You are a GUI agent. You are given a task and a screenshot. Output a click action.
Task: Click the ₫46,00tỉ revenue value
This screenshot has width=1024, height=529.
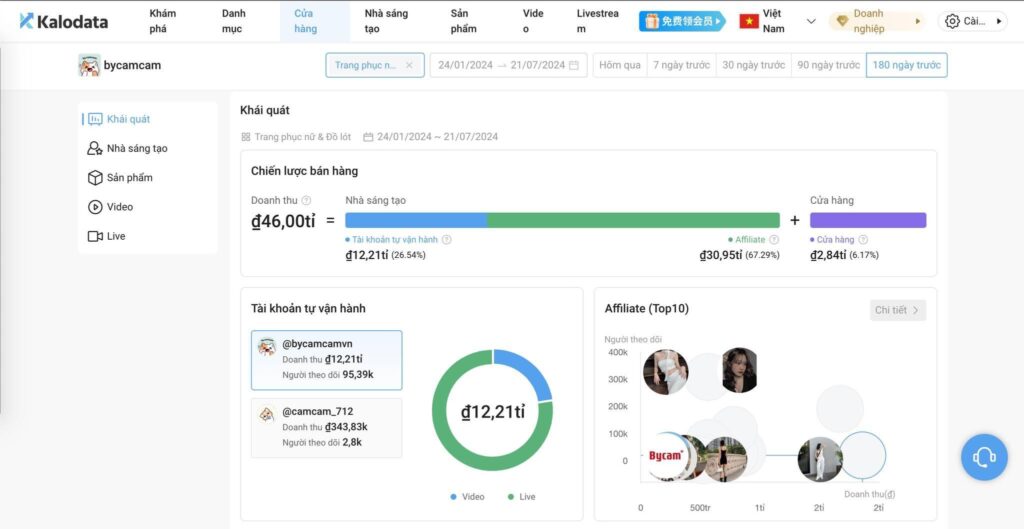[x=283, y=221]
